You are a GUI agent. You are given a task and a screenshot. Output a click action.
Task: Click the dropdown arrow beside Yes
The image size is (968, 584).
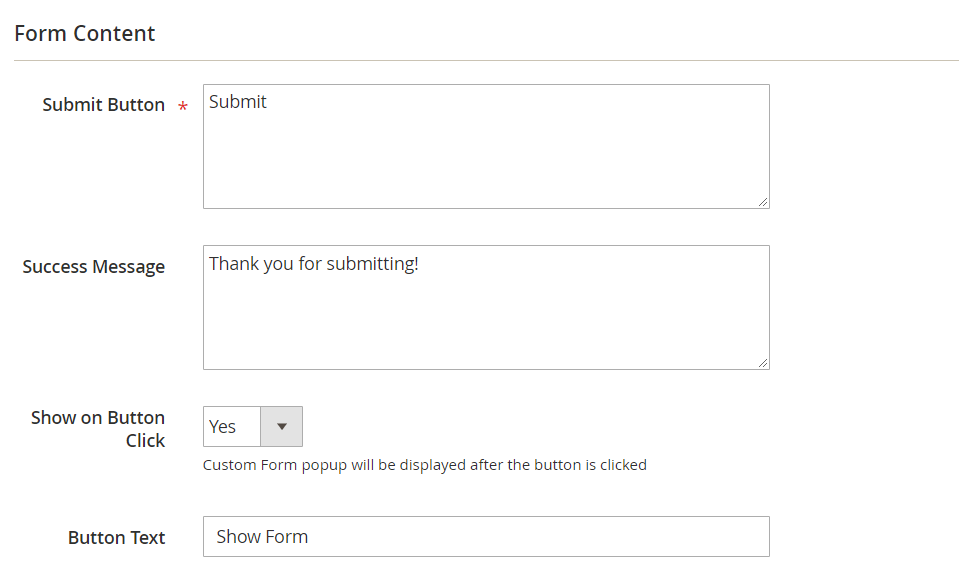282,426
